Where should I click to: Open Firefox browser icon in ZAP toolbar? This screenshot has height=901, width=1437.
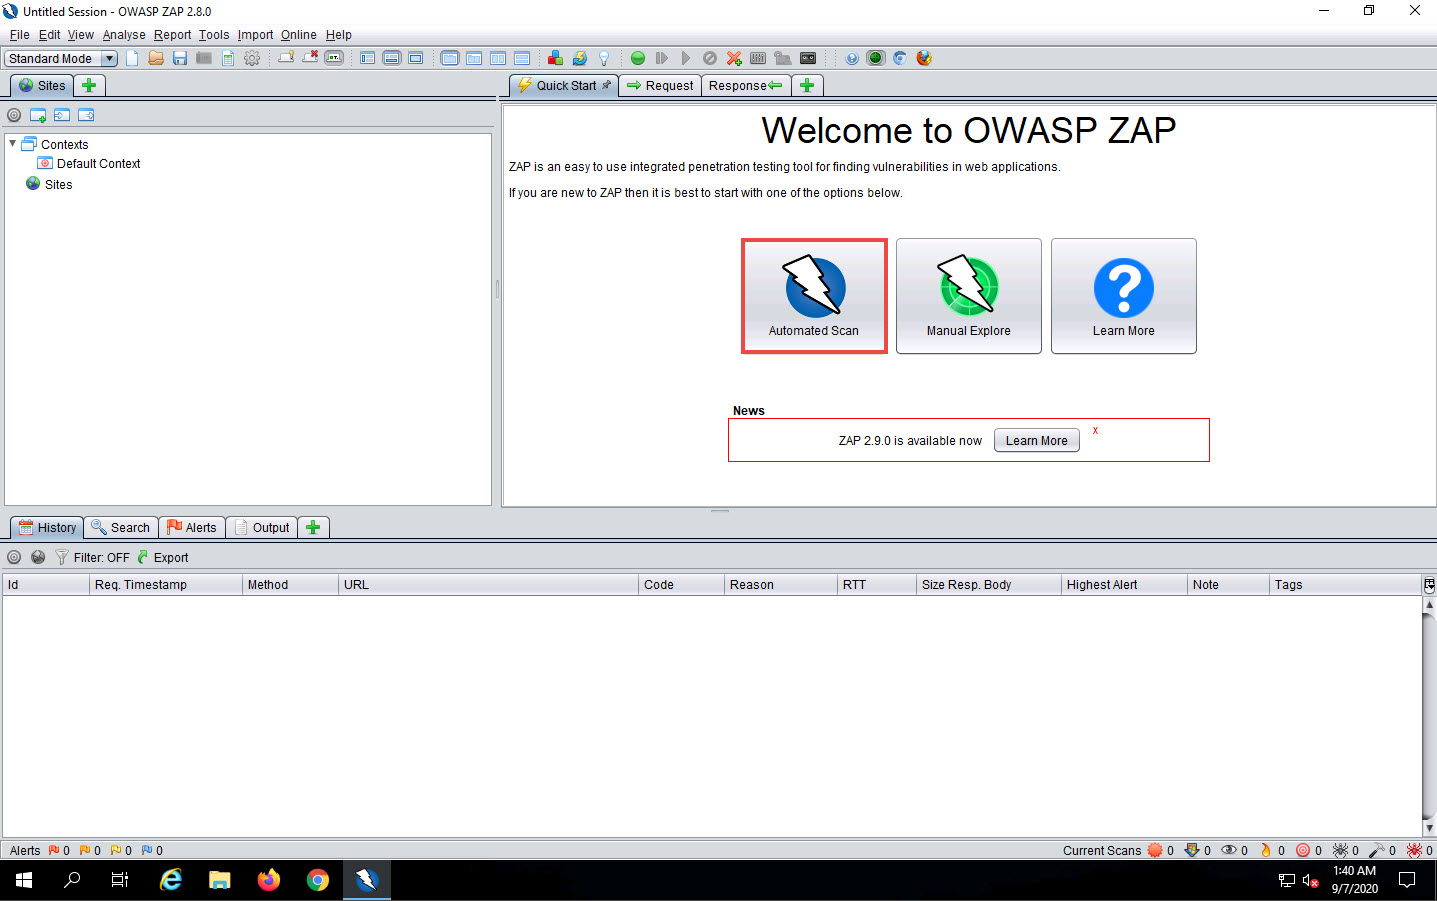click(924, 58)
